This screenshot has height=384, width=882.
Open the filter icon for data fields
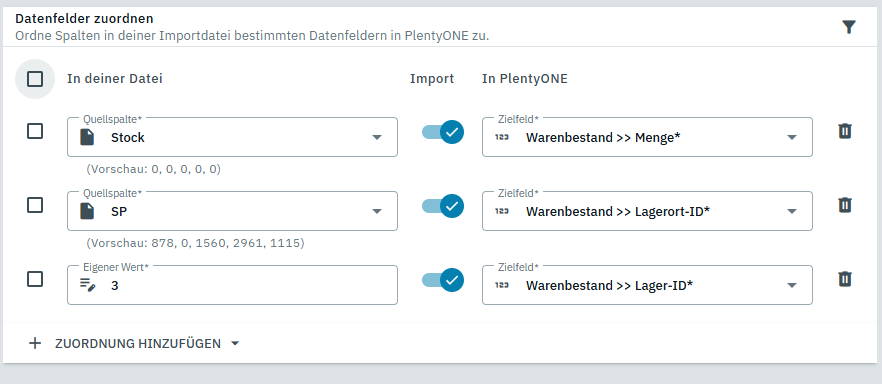click(x=849, y=26)
